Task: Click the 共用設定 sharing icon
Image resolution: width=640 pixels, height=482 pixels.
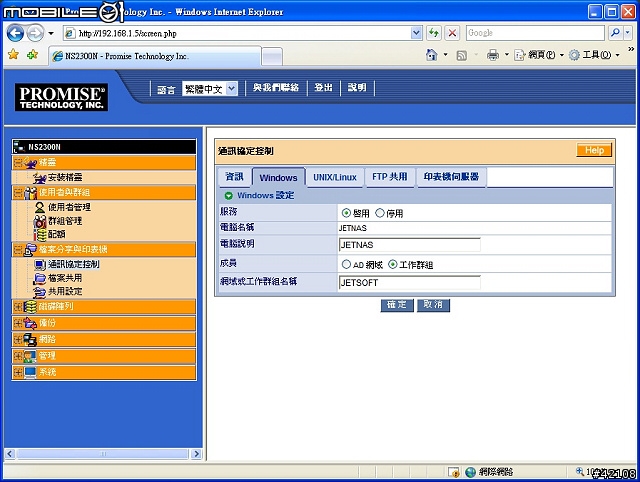Action: pyautogui.click(x=40, y=292)
